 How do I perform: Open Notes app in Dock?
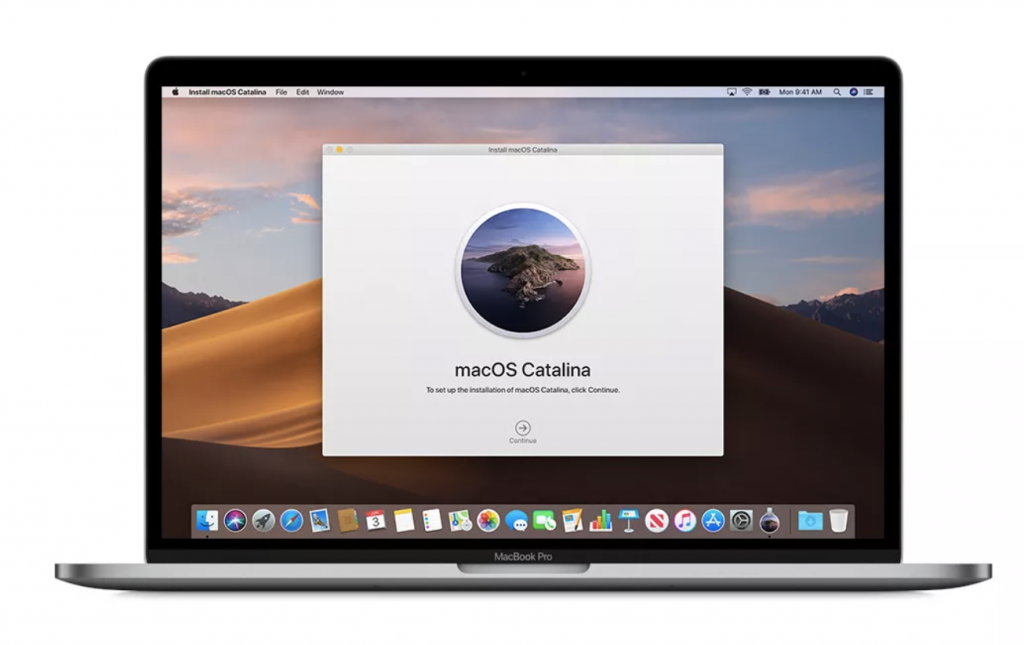pos(404,520)
